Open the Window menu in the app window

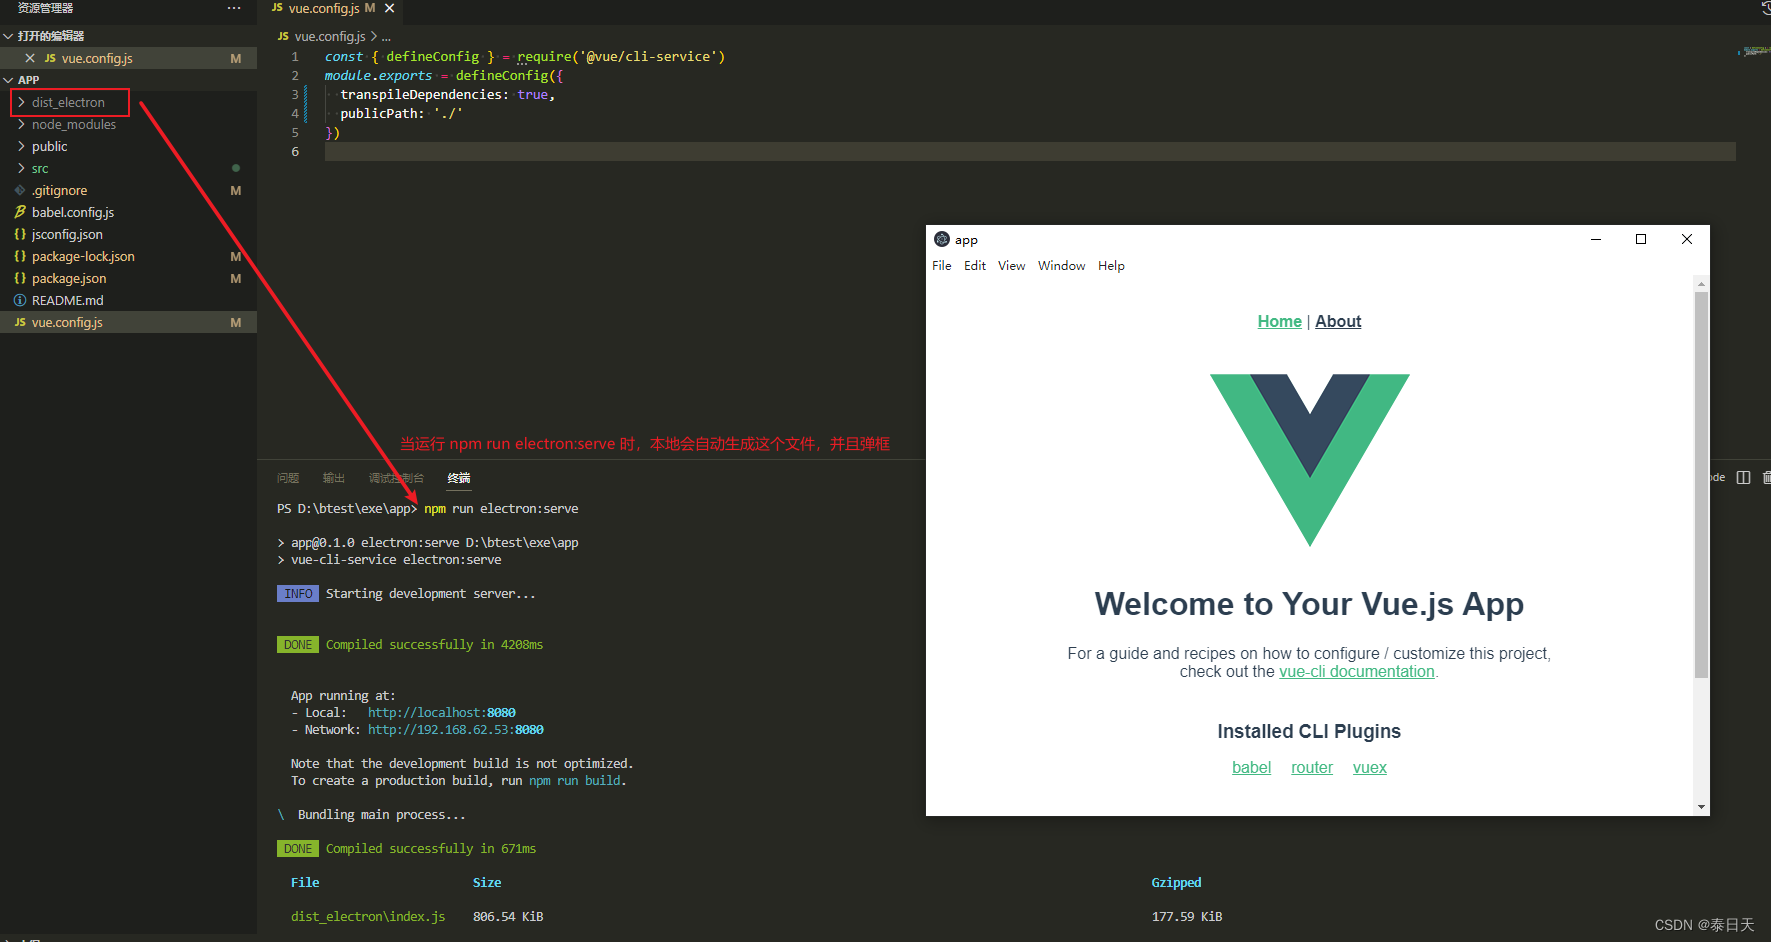pos(1061,265)
